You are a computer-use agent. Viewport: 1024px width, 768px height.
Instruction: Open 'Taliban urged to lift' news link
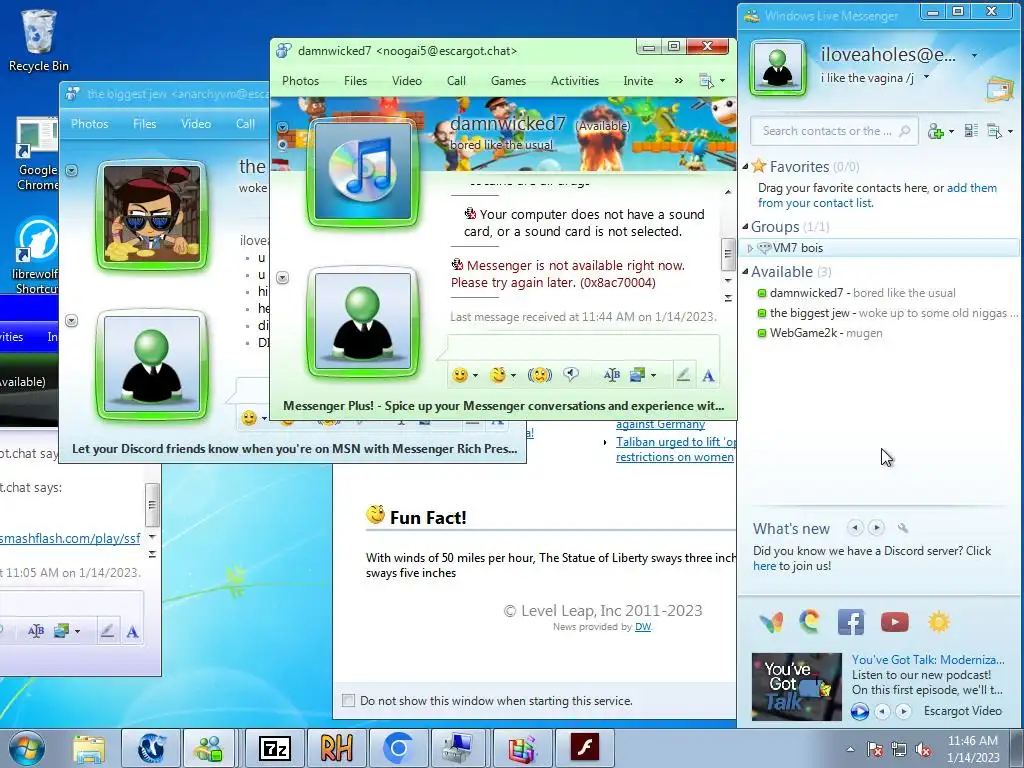(675, 449)
